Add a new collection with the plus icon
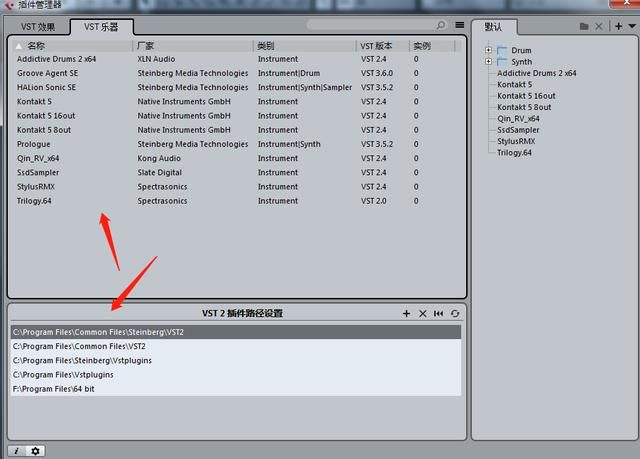 [x=618, y=26]
